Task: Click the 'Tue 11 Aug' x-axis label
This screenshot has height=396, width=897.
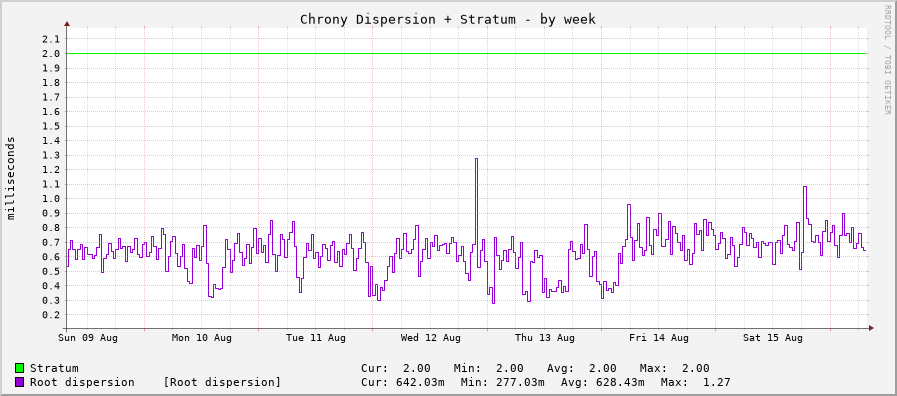Action: coord(316,338)
